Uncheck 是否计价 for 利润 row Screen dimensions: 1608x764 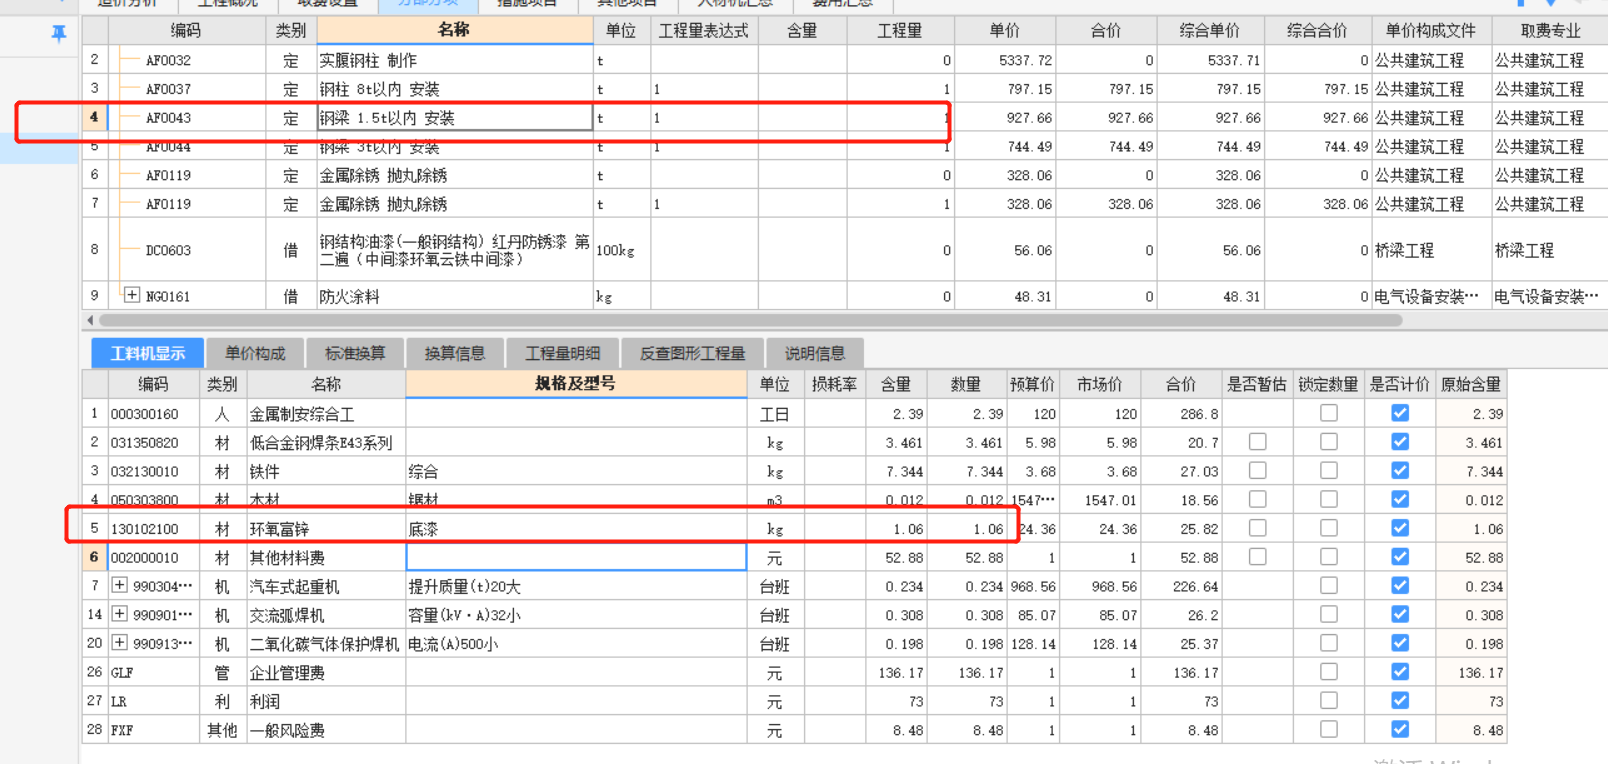1400,701
